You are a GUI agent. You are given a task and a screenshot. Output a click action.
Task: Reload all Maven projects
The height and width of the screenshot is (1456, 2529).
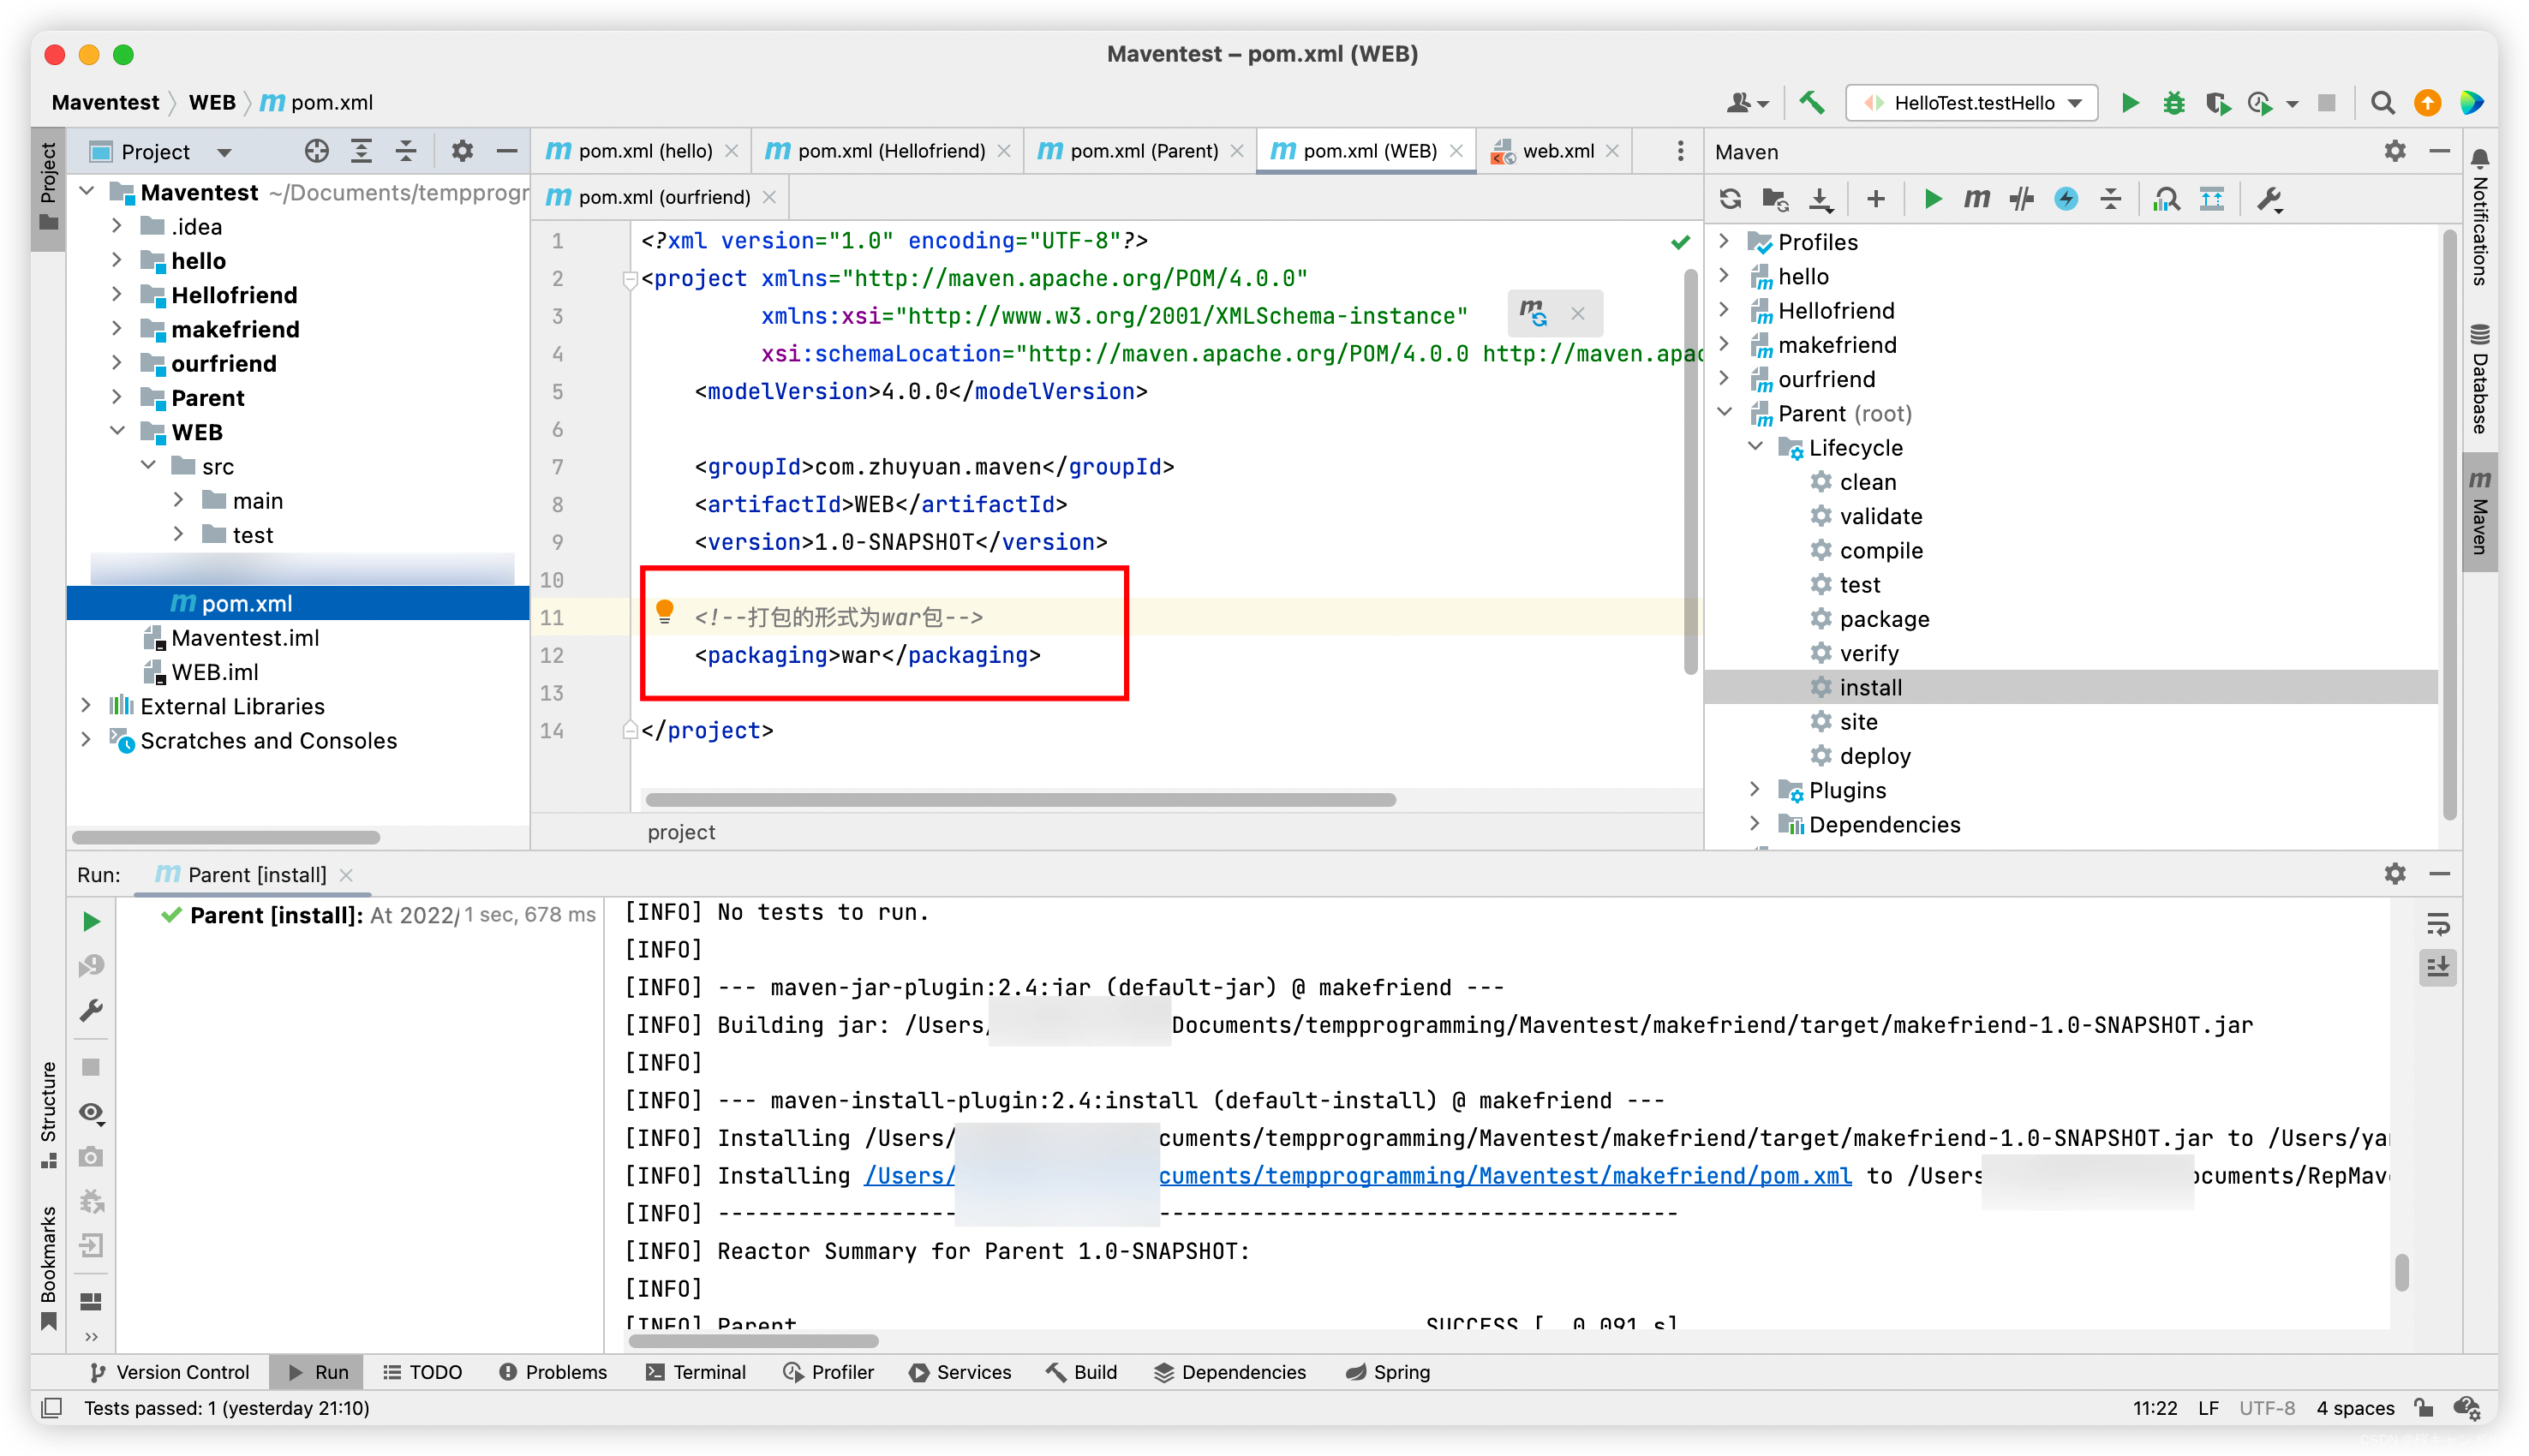(1731, 199)
